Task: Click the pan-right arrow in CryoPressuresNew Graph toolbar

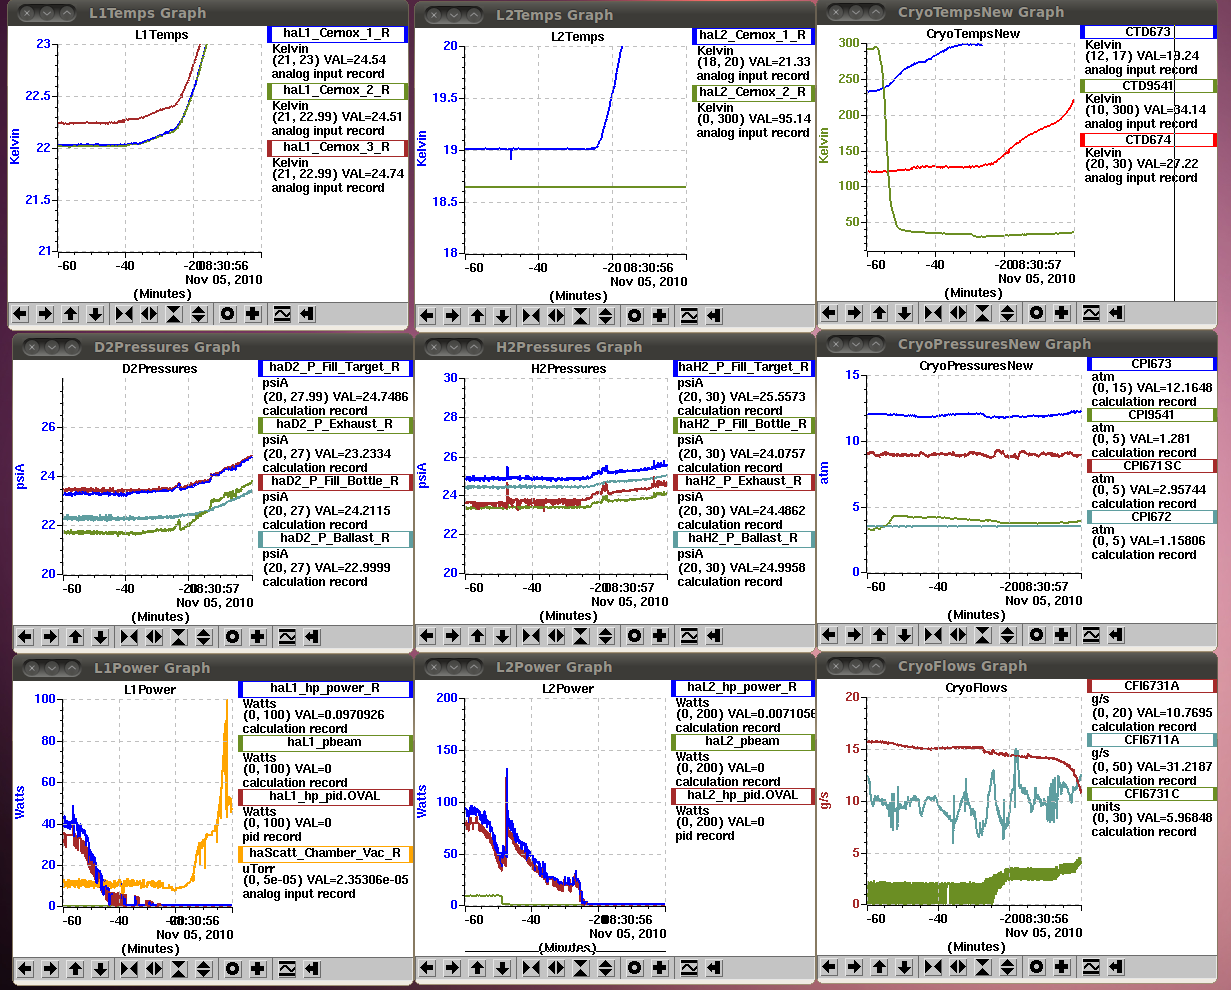Action: [855, 635]
